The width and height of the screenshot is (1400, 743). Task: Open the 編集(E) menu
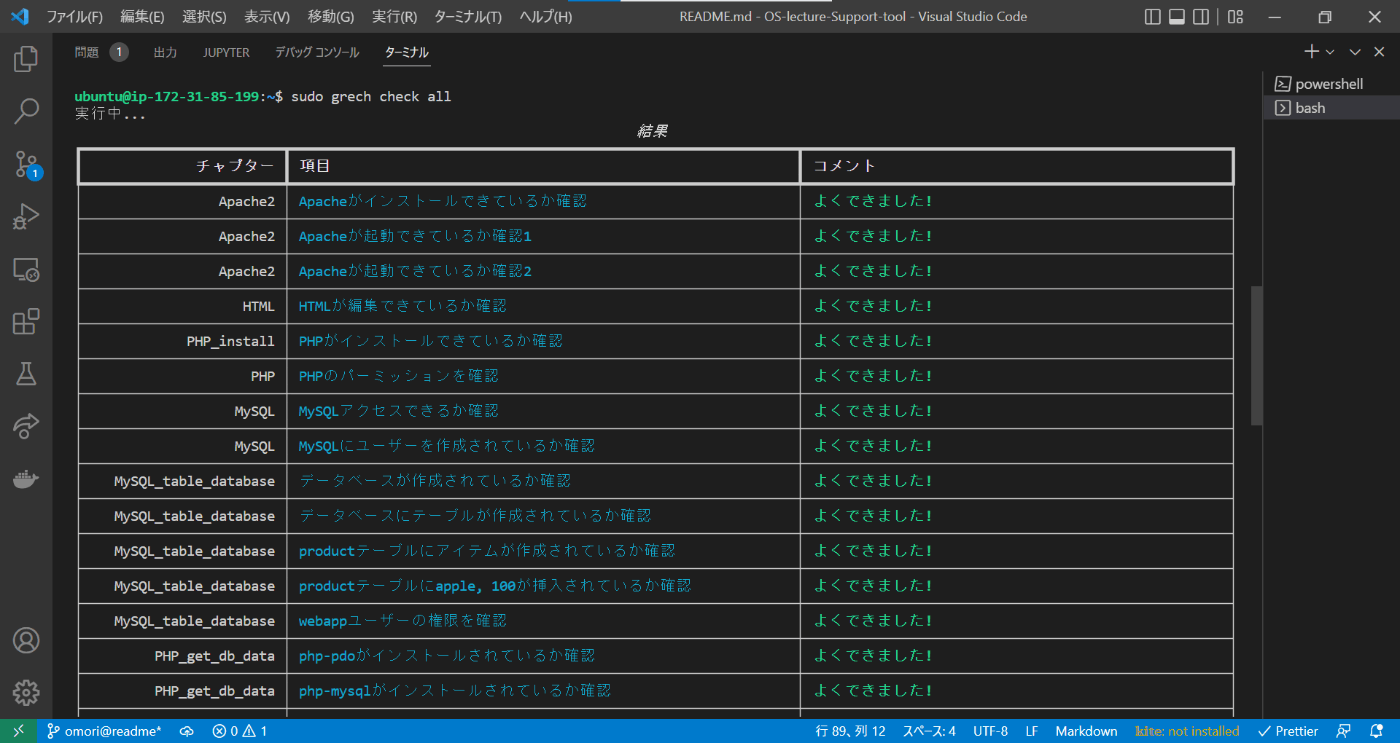142,16
